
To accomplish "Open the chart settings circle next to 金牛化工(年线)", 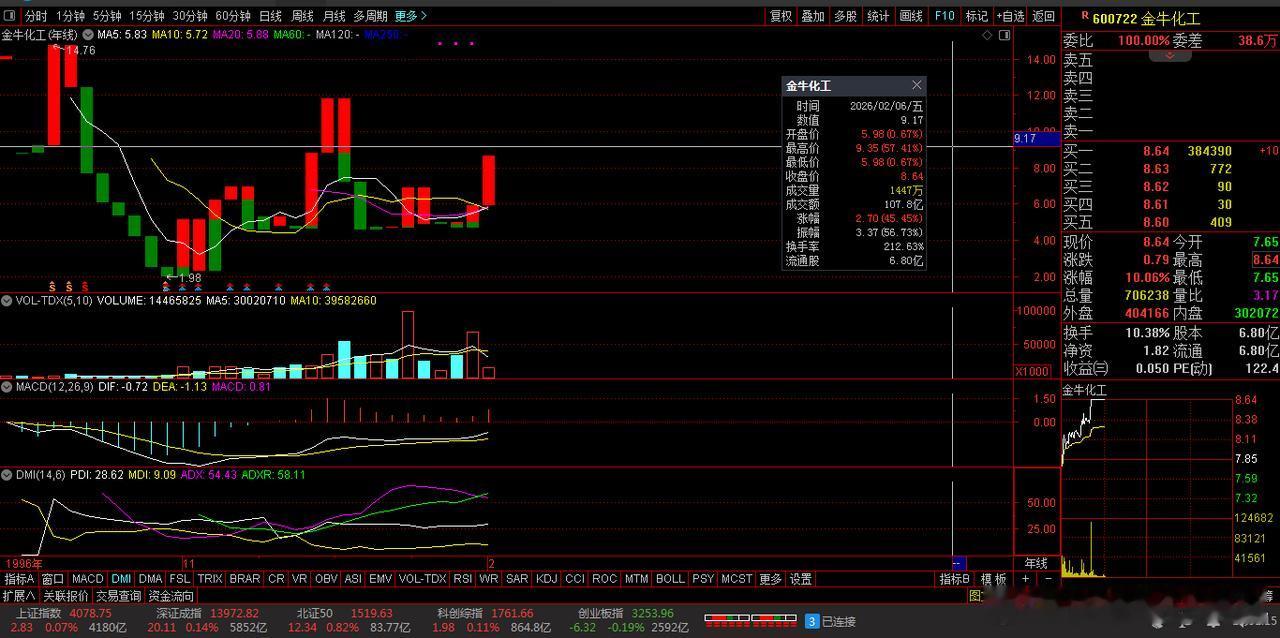I will pyautogui.click(x=87, y=35).
